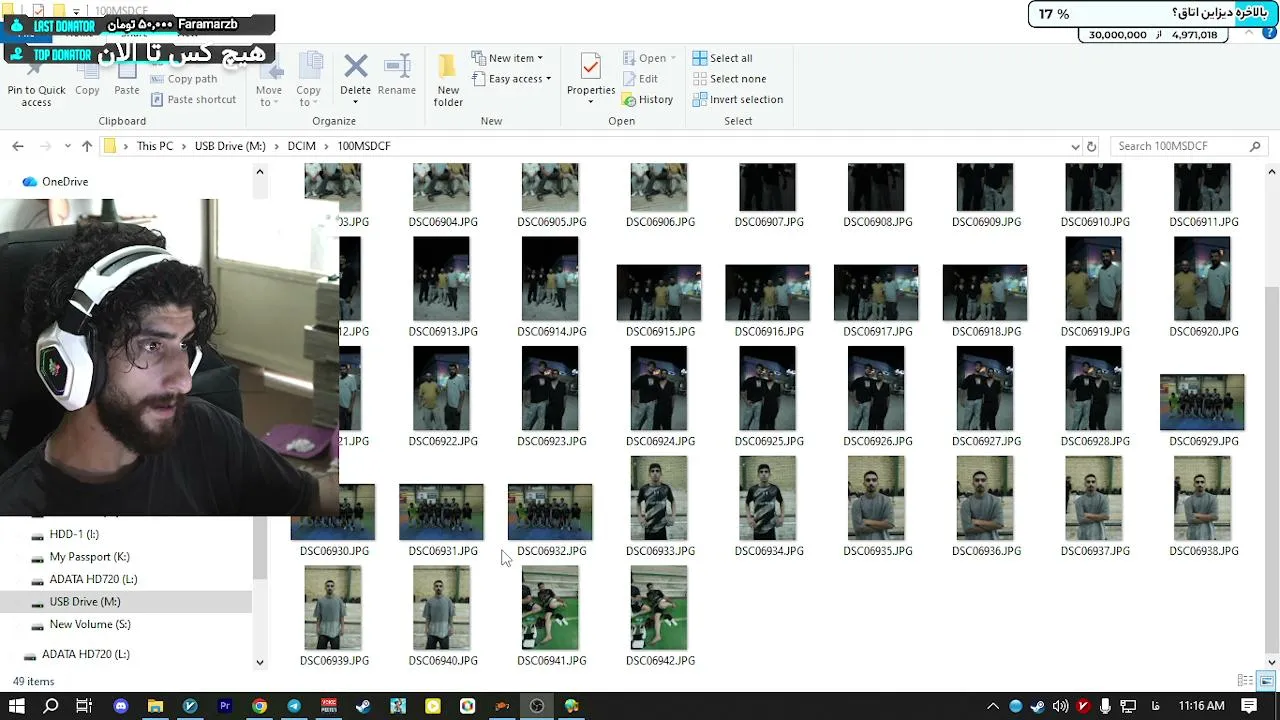Refresh the 100MSDCF folder view
The image size is (1280, 720).
coord(1091,146)
